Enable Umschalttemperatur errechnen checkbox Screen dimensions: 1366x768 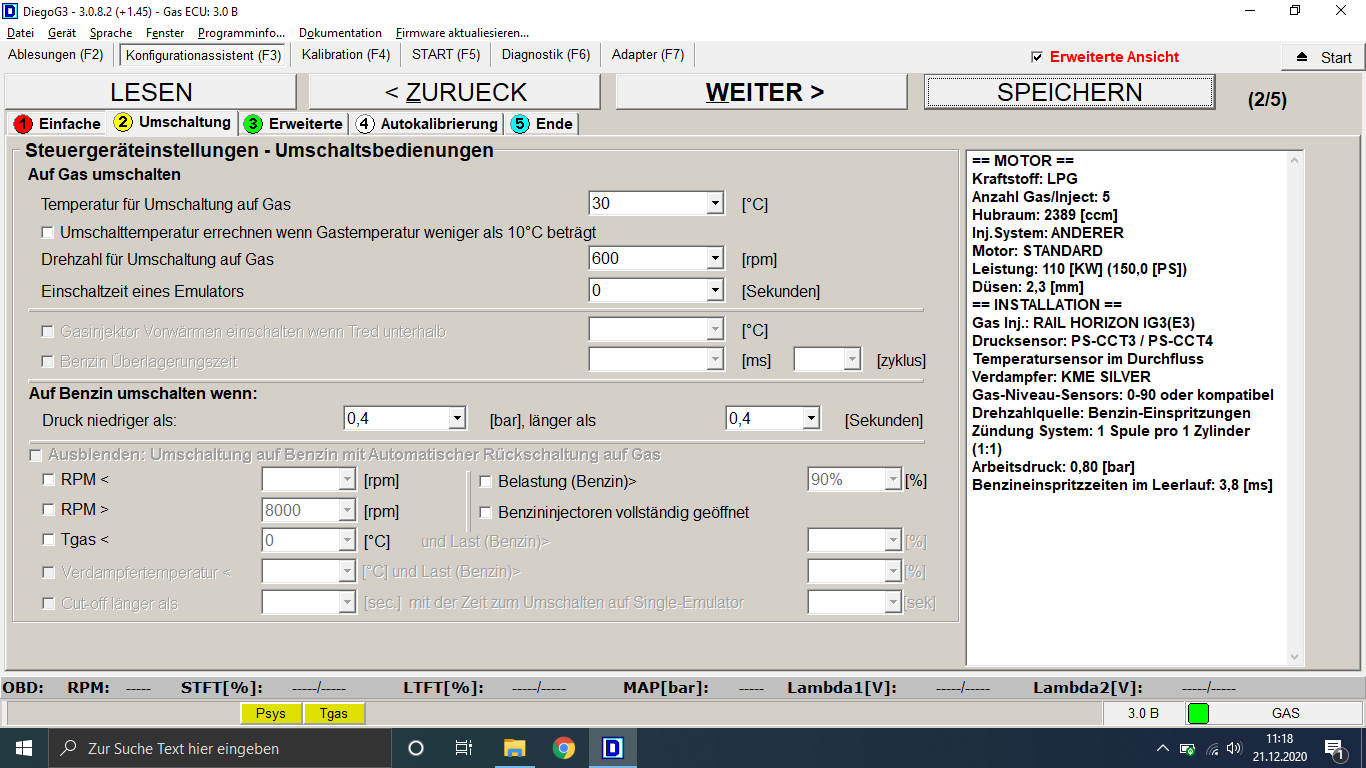[47, 232]
